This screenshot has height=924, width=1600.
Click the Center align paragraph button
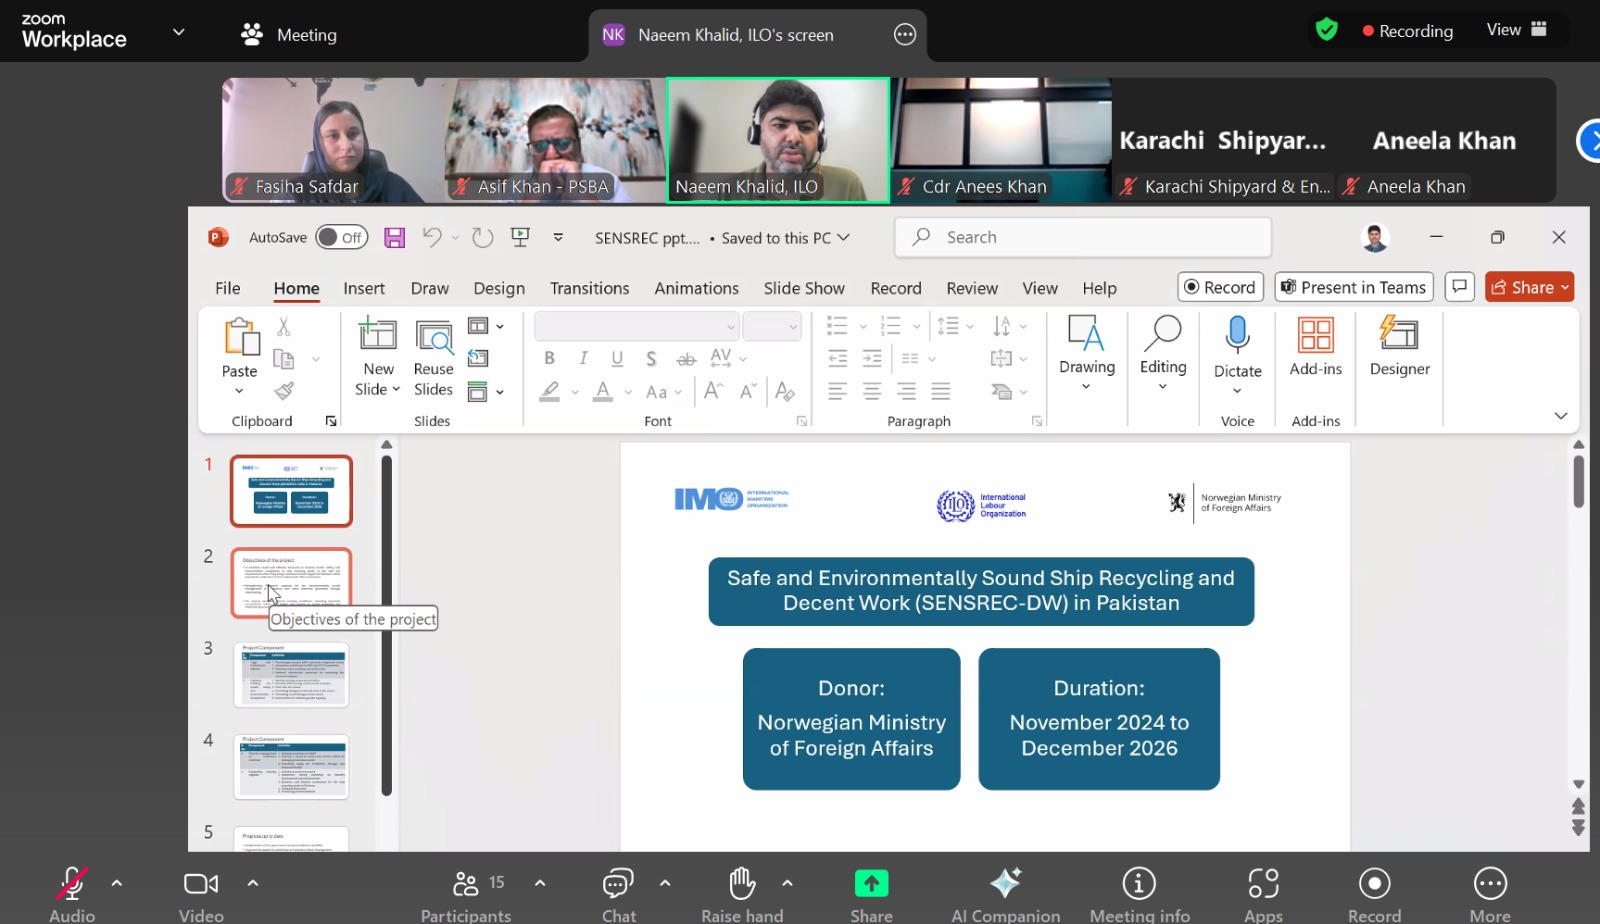click(872, 391)
